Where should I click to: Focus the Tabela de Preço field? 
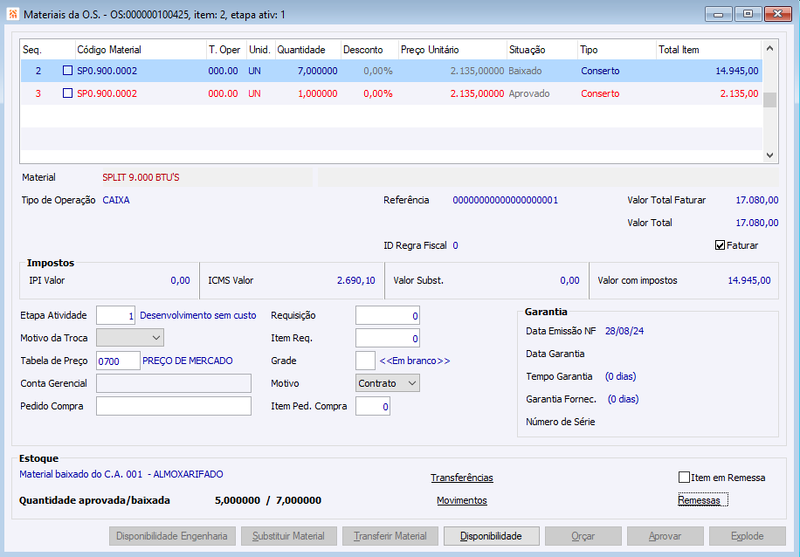118,361
